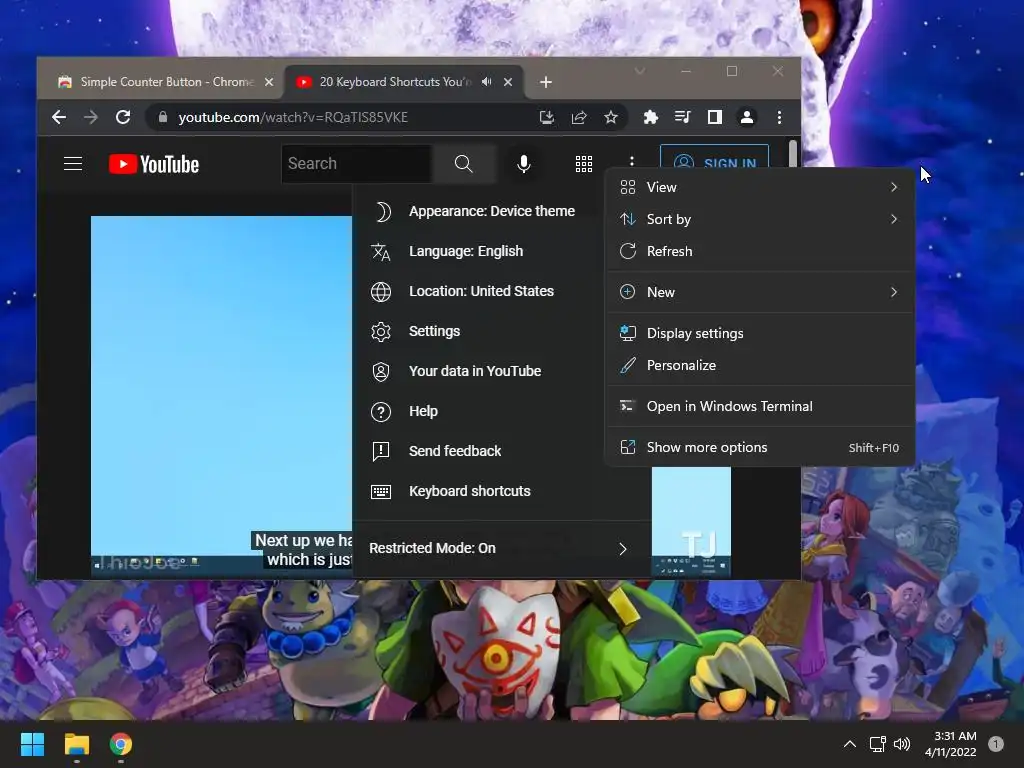Bookmark this tab with the star icon
Viewport: 1024px width, 768px height.
[611, 118]
